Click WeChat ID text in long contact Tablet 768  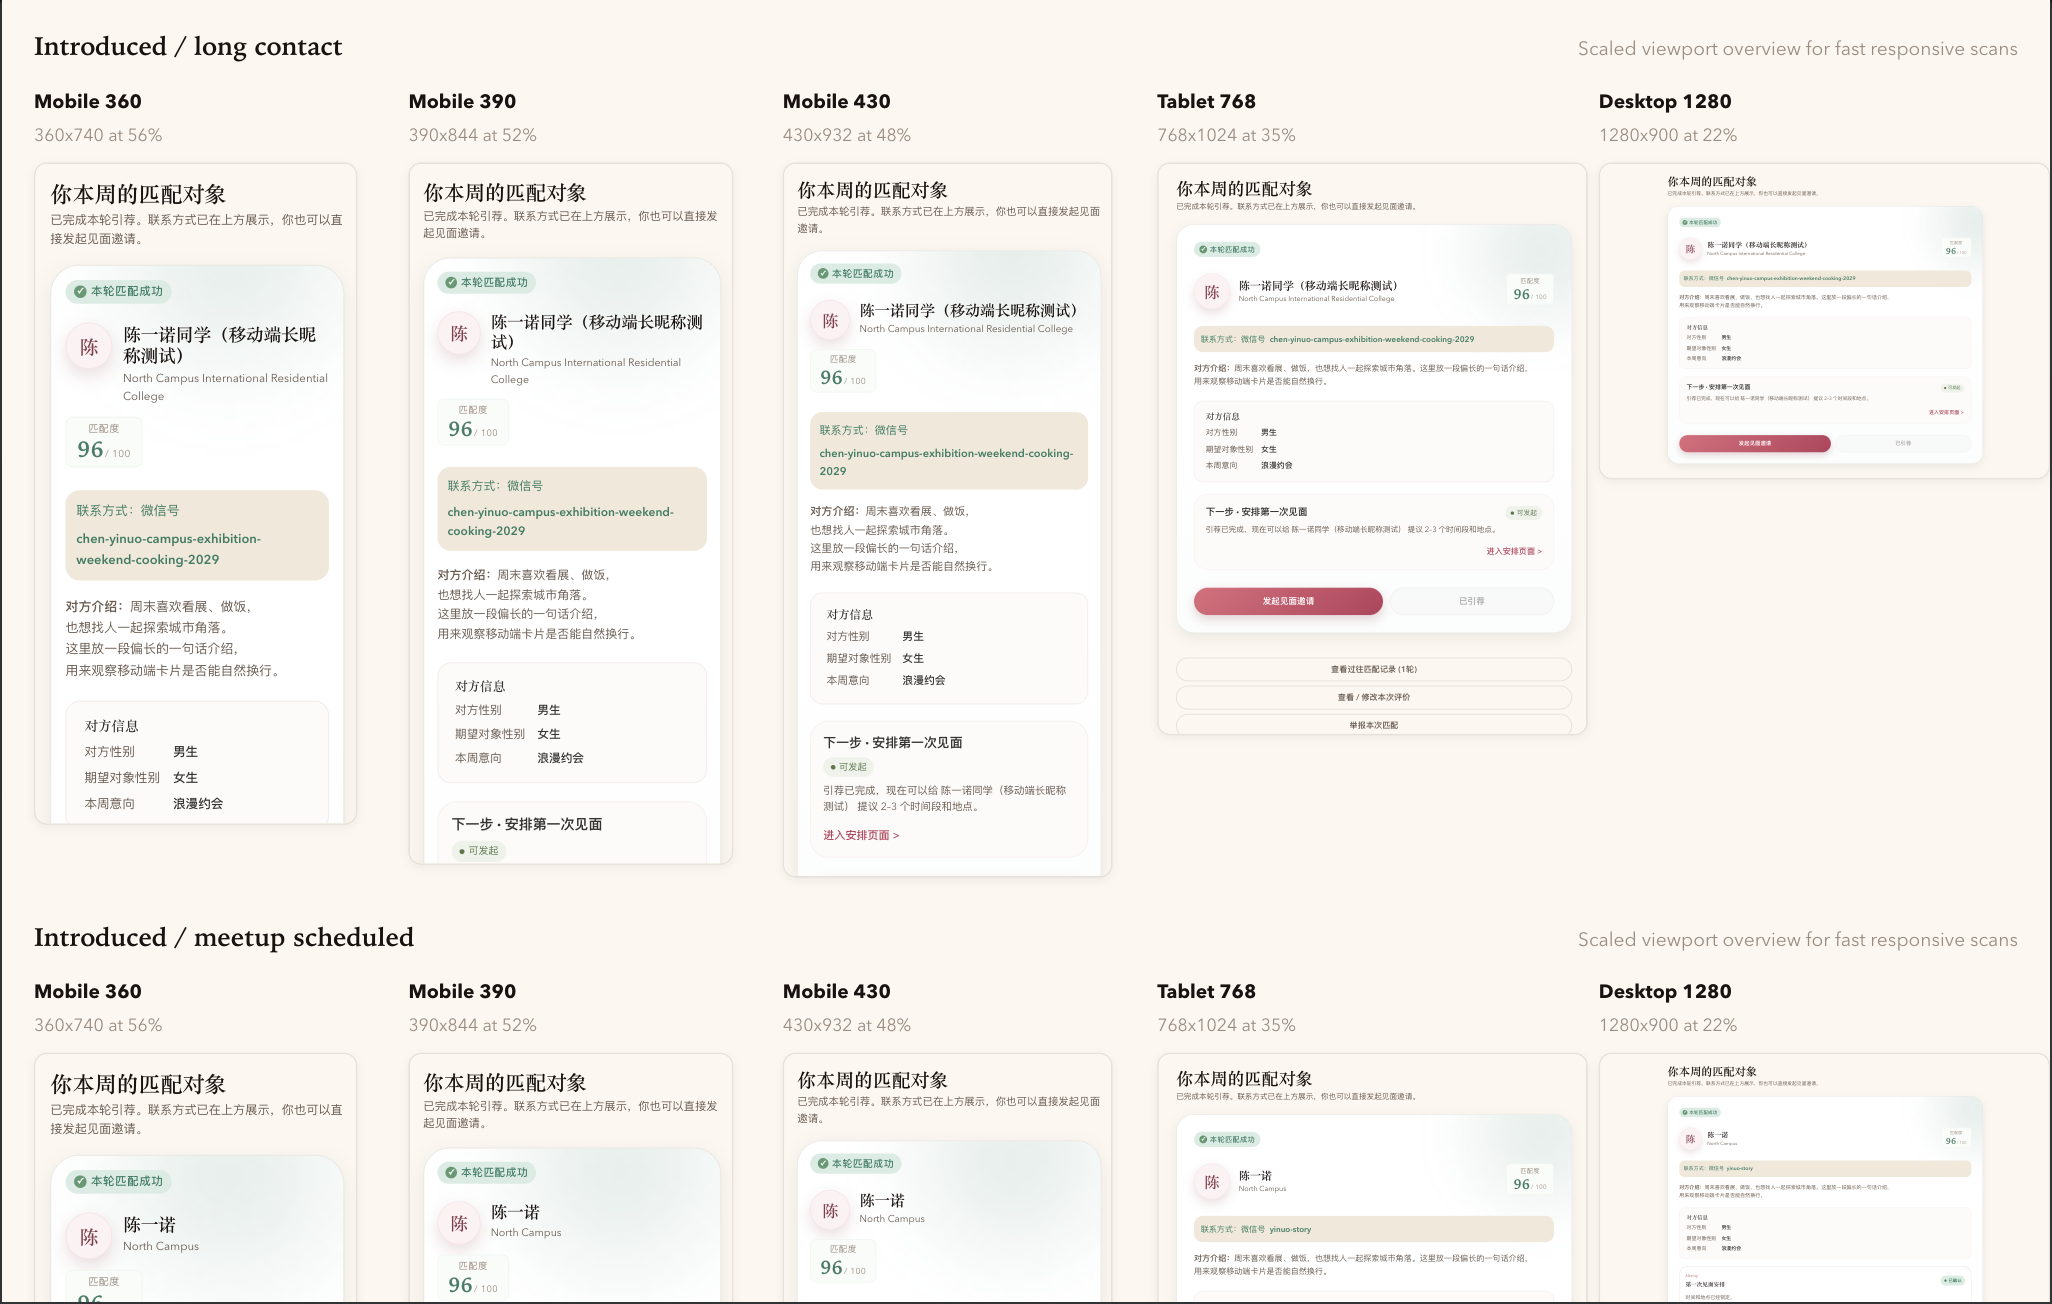click(x=1371, y=339)
